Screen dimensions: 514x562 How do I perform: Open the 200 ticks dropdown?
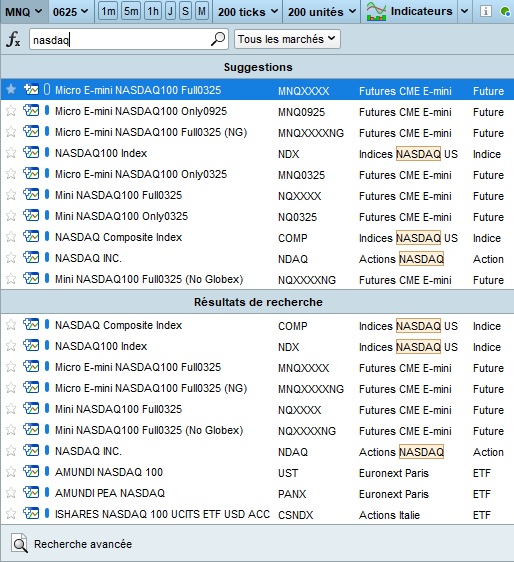(248, 12)
